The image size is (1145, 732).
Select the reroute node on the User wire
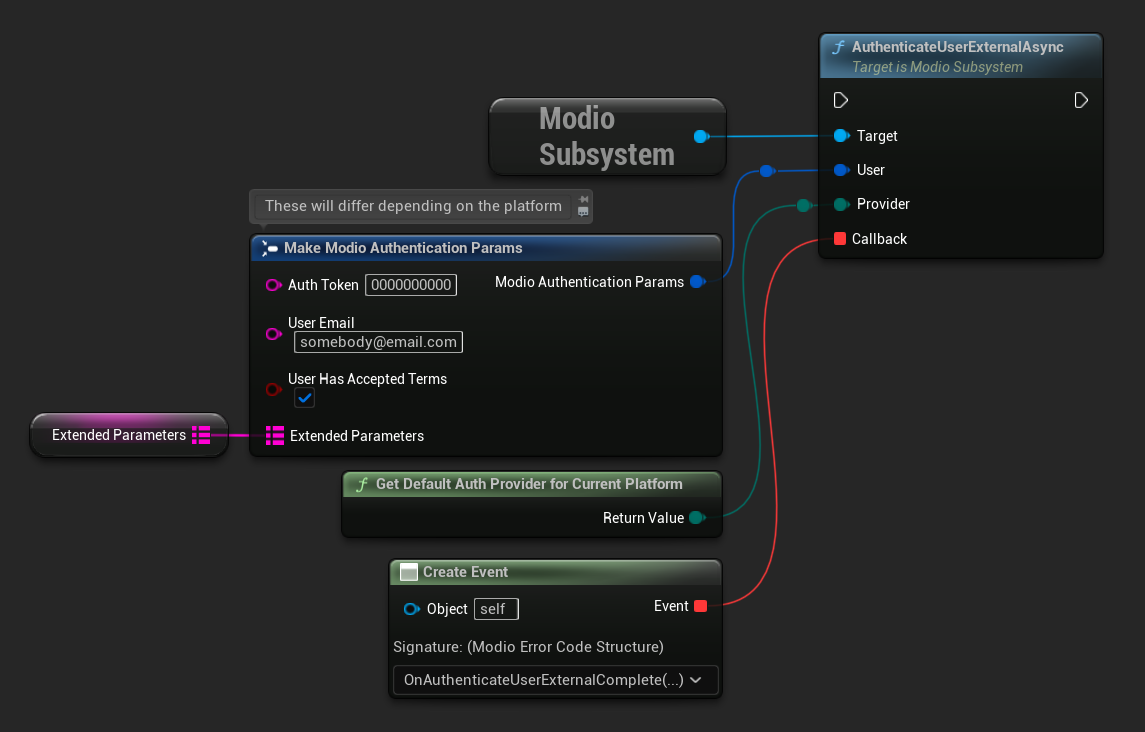(767, 171)
